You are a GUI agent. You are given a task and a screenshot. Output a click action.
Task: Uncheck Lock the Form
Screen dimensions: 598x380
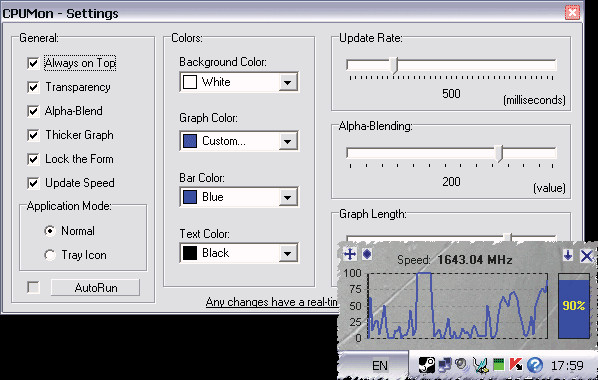tap(33, 159)
